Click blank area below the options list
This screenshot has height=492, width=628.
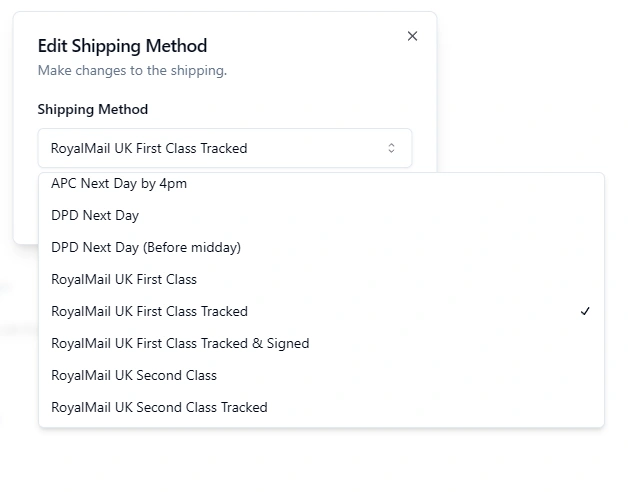click(320, 460)
